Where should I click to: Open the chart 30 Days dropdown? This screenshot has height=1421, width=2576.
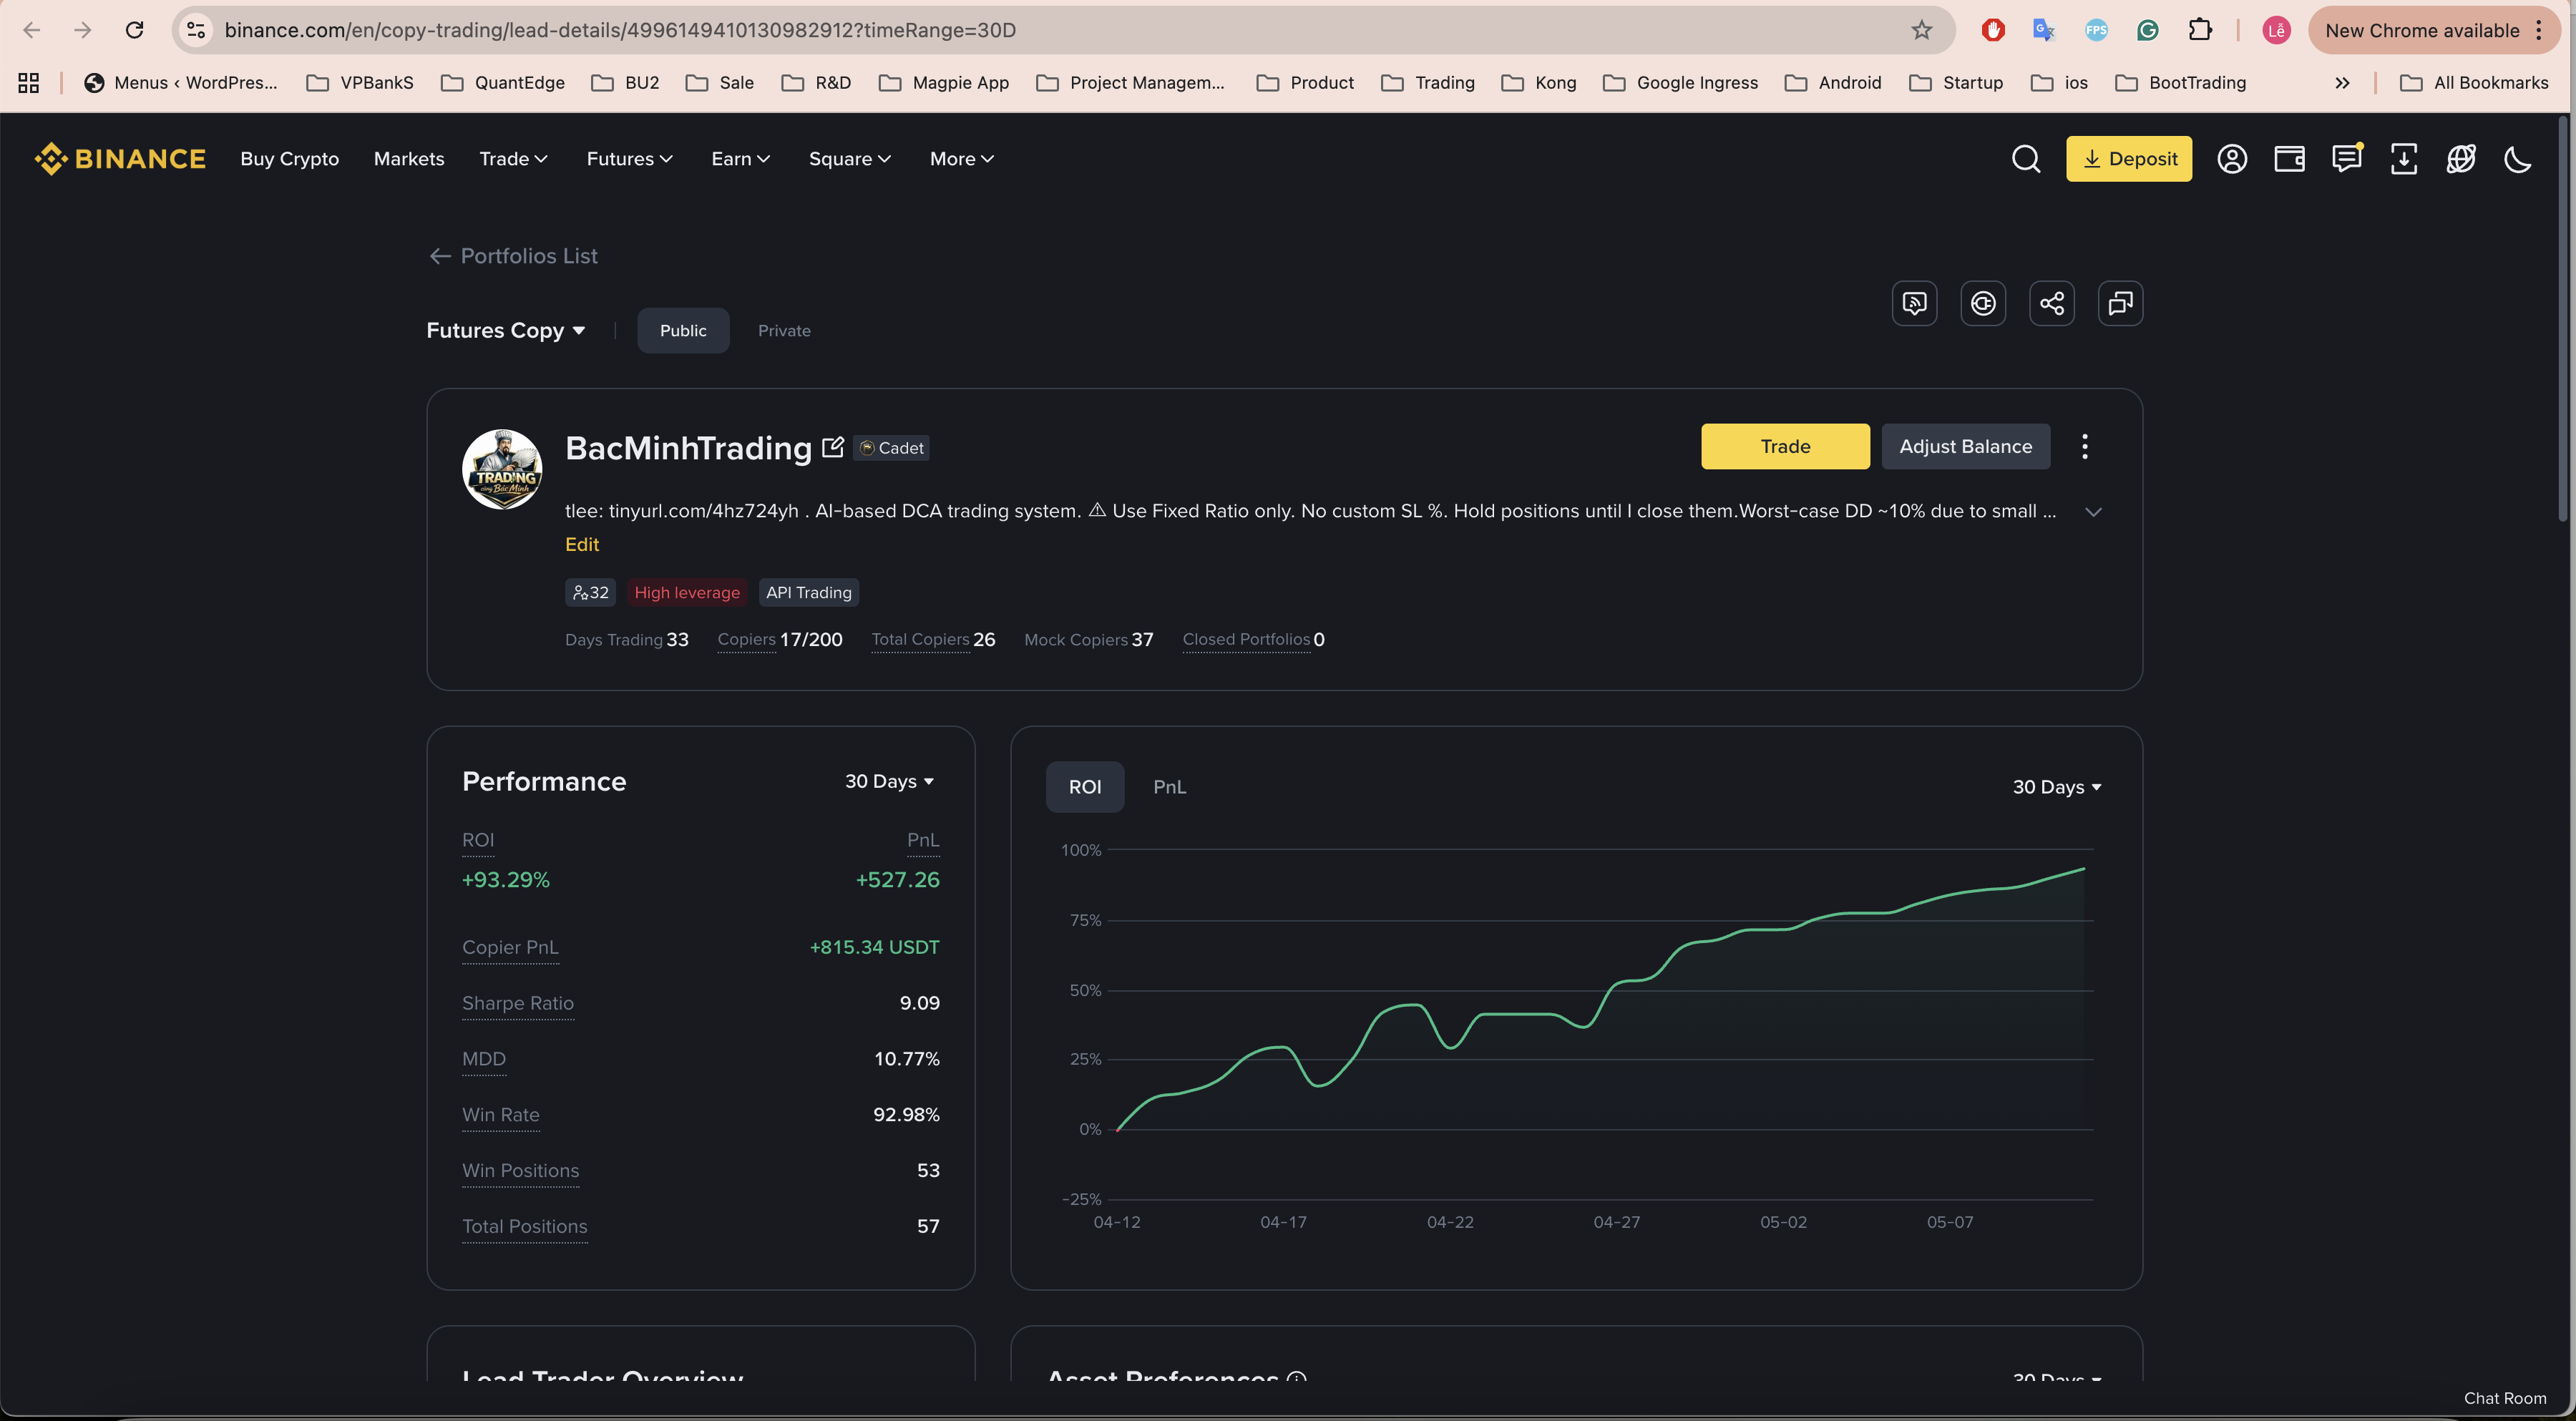click(2056, 787)
